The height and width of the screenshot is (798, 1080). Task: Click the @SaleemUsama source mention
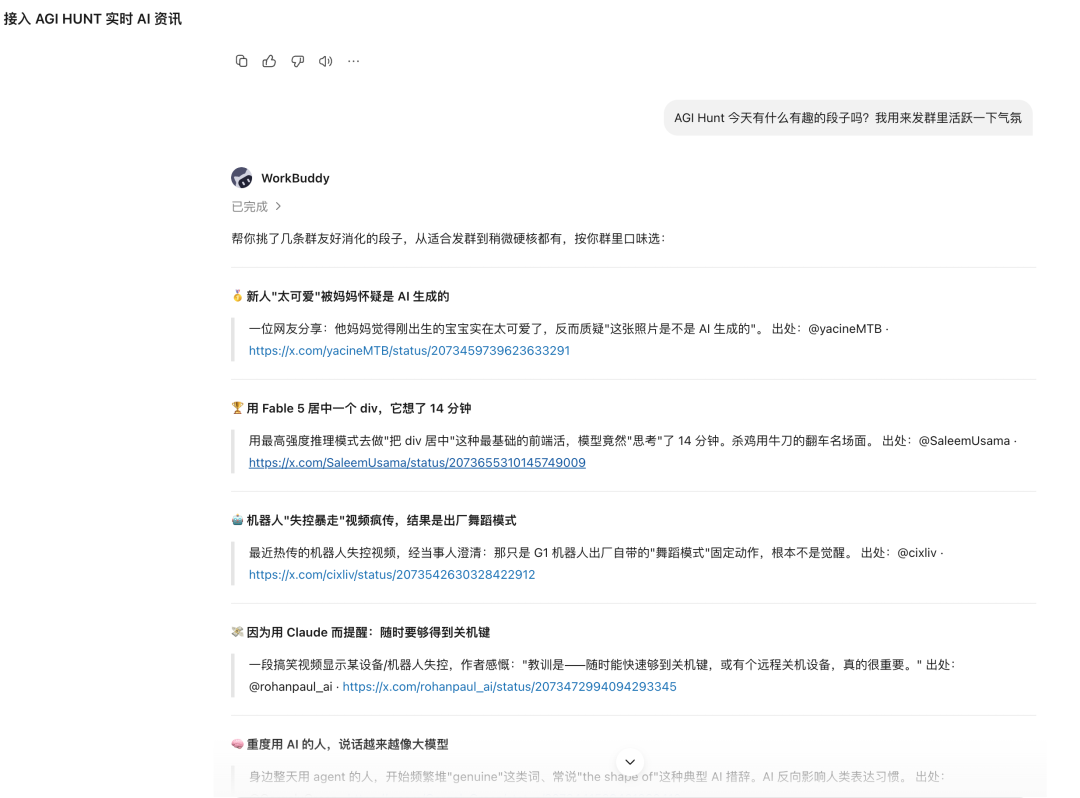point(964,441)
